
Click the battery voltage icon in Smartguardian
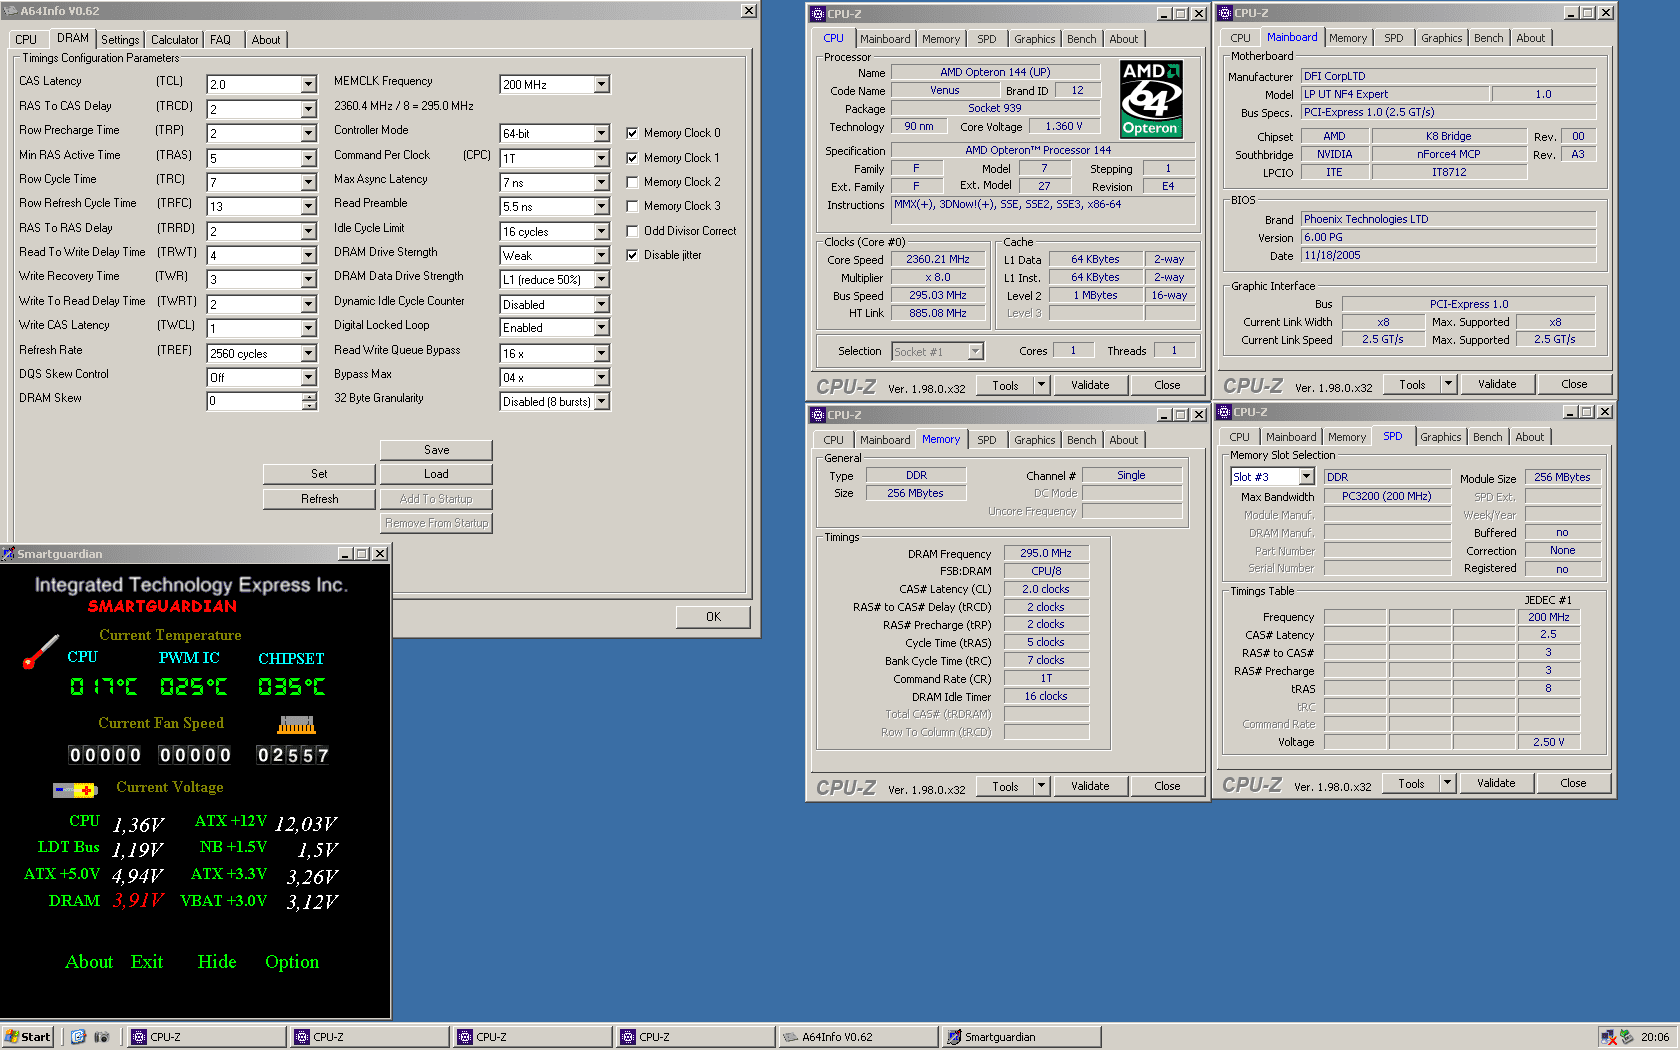(74, 790)
